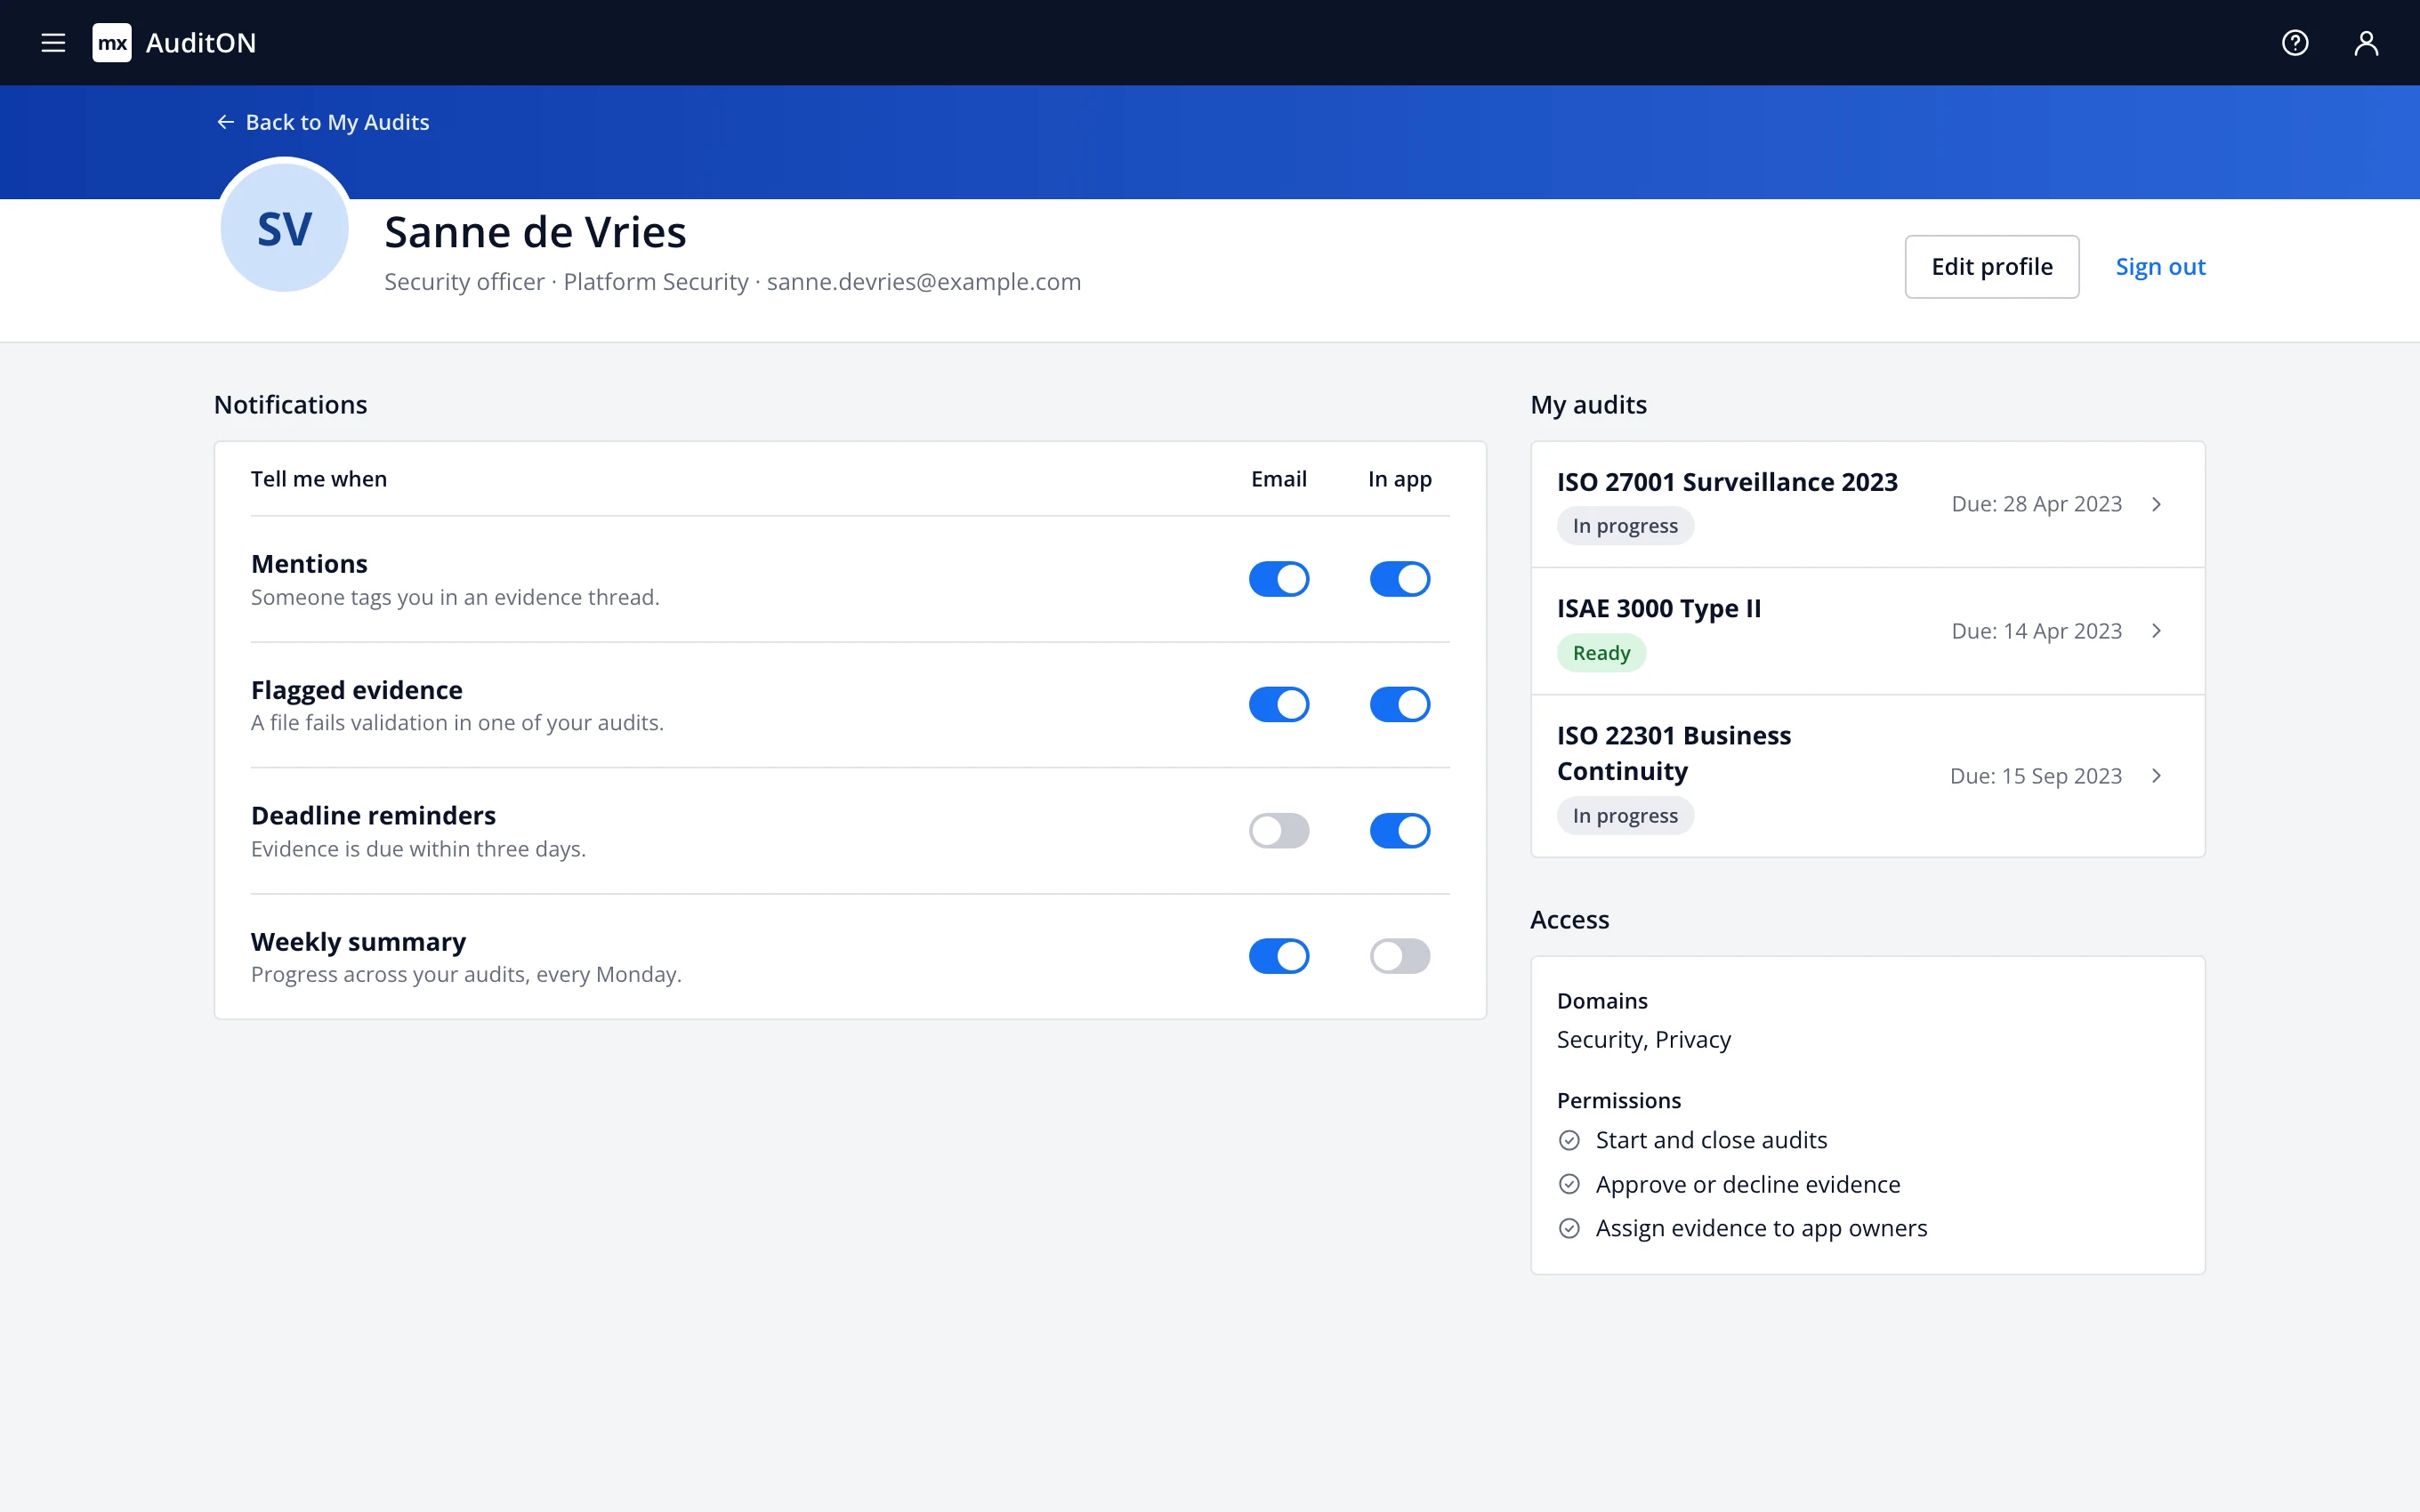Turn off Email for Flagged evidence
Image resolution: width=2420 pixels, height=1512 pixels.
tap(1279, 705)
